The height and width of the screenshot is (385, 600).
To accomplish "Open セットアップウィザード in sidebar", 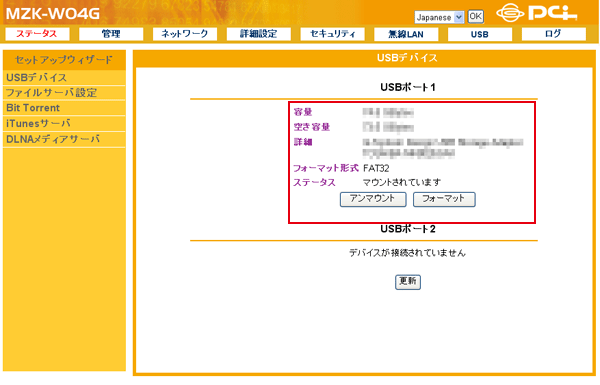I will pos(64,60).
